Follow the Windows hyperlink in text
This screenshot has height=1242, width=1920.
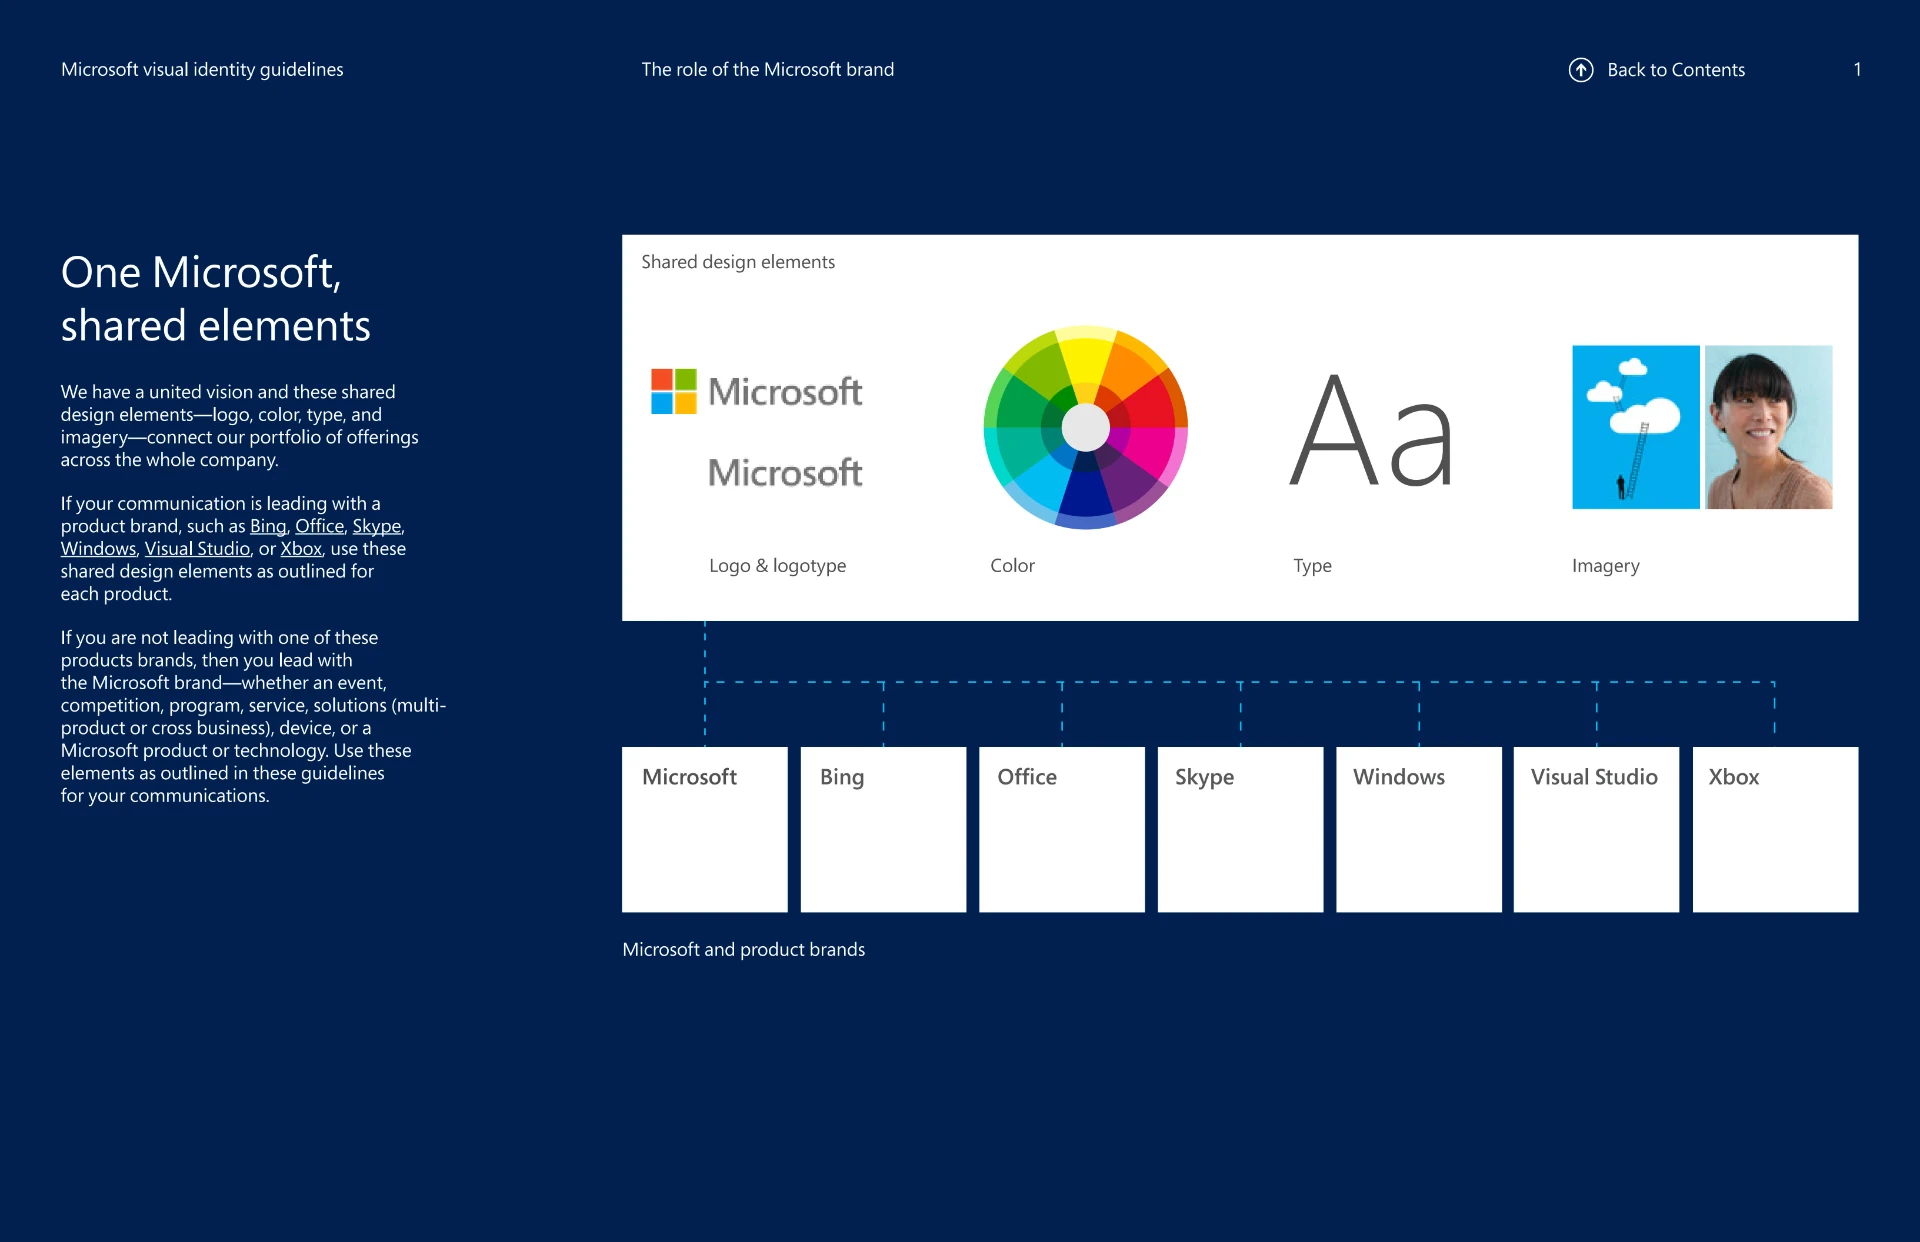[x=98, y=549]
